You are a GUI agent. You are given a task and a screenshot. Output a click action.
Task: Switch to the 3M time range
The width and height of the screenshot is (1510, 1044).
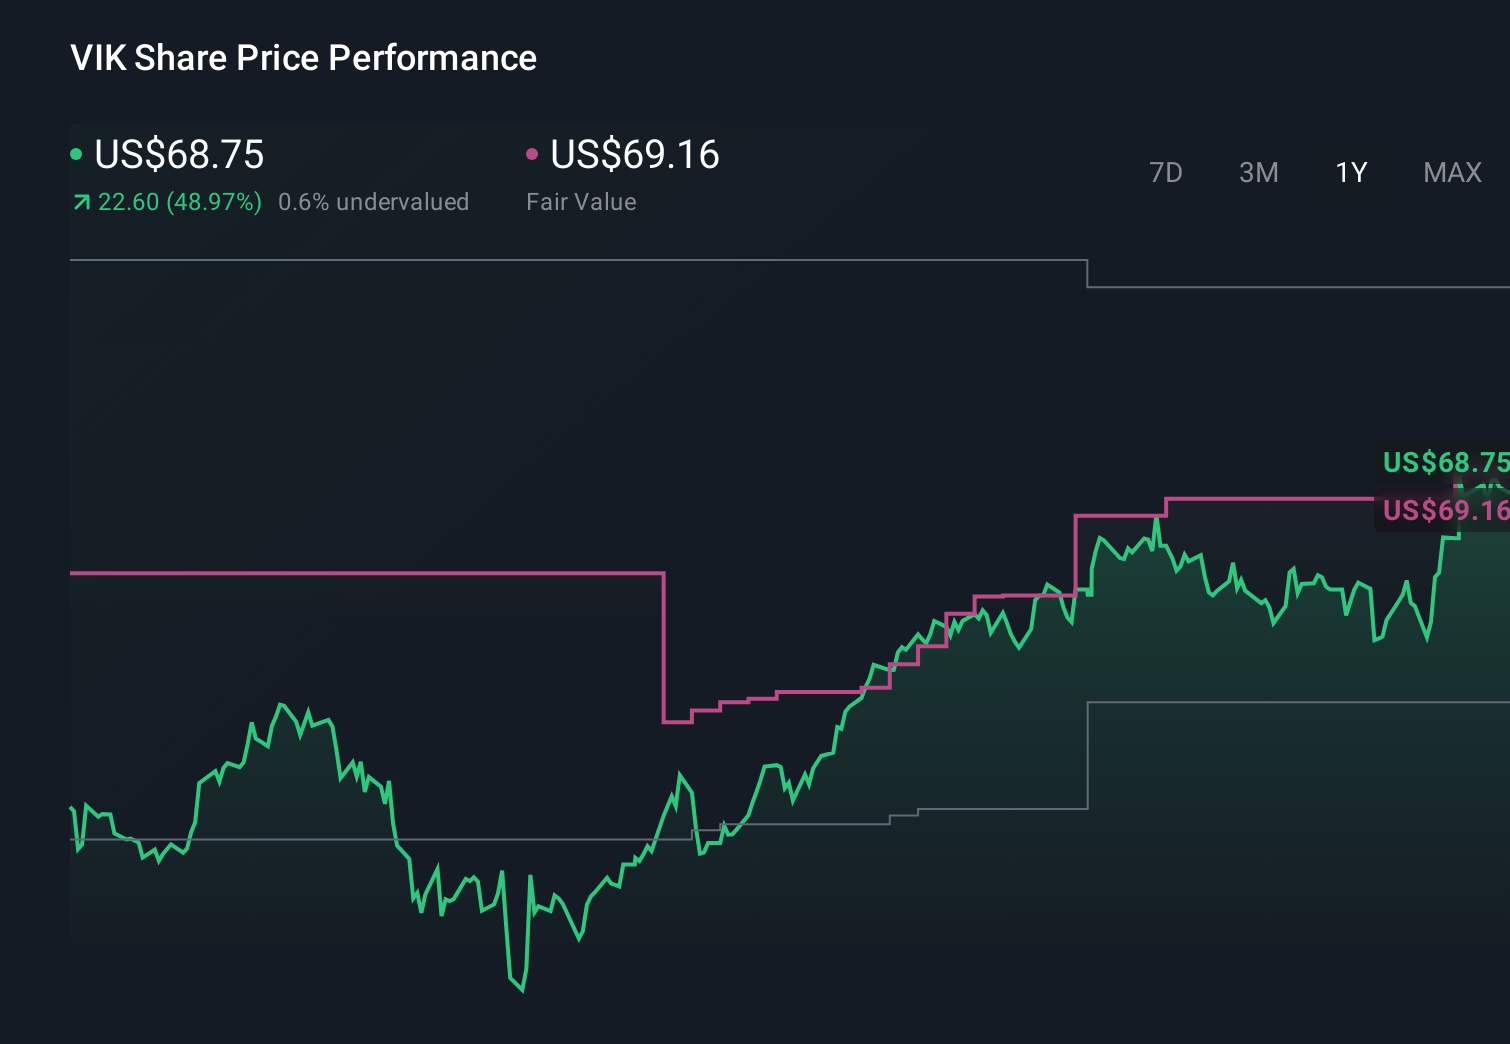(x=1258, y=172)
